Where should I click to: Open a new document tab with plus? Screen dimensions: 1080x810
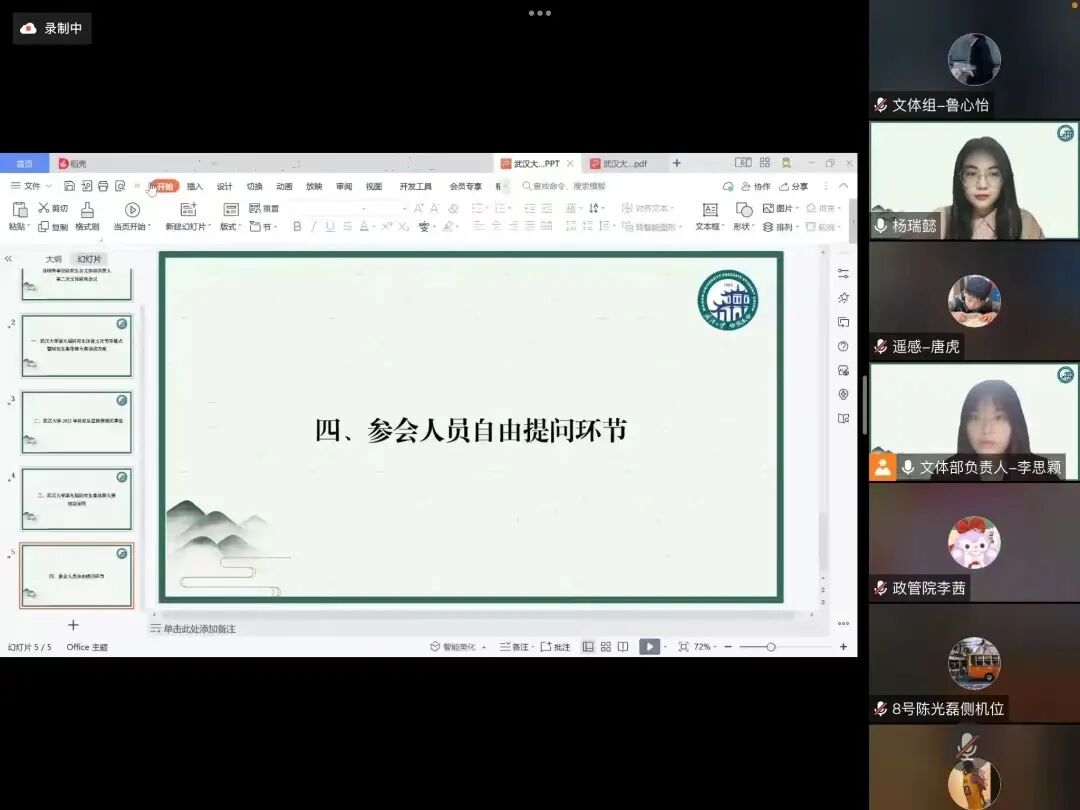pyautogui.click(x=676, y=163)
